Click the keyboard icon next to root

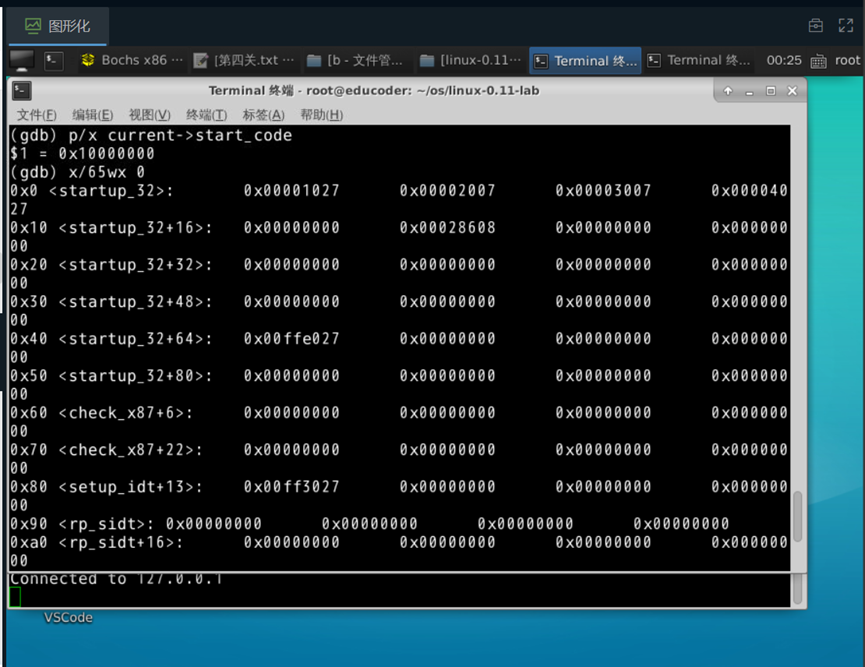tap(819, 60)
